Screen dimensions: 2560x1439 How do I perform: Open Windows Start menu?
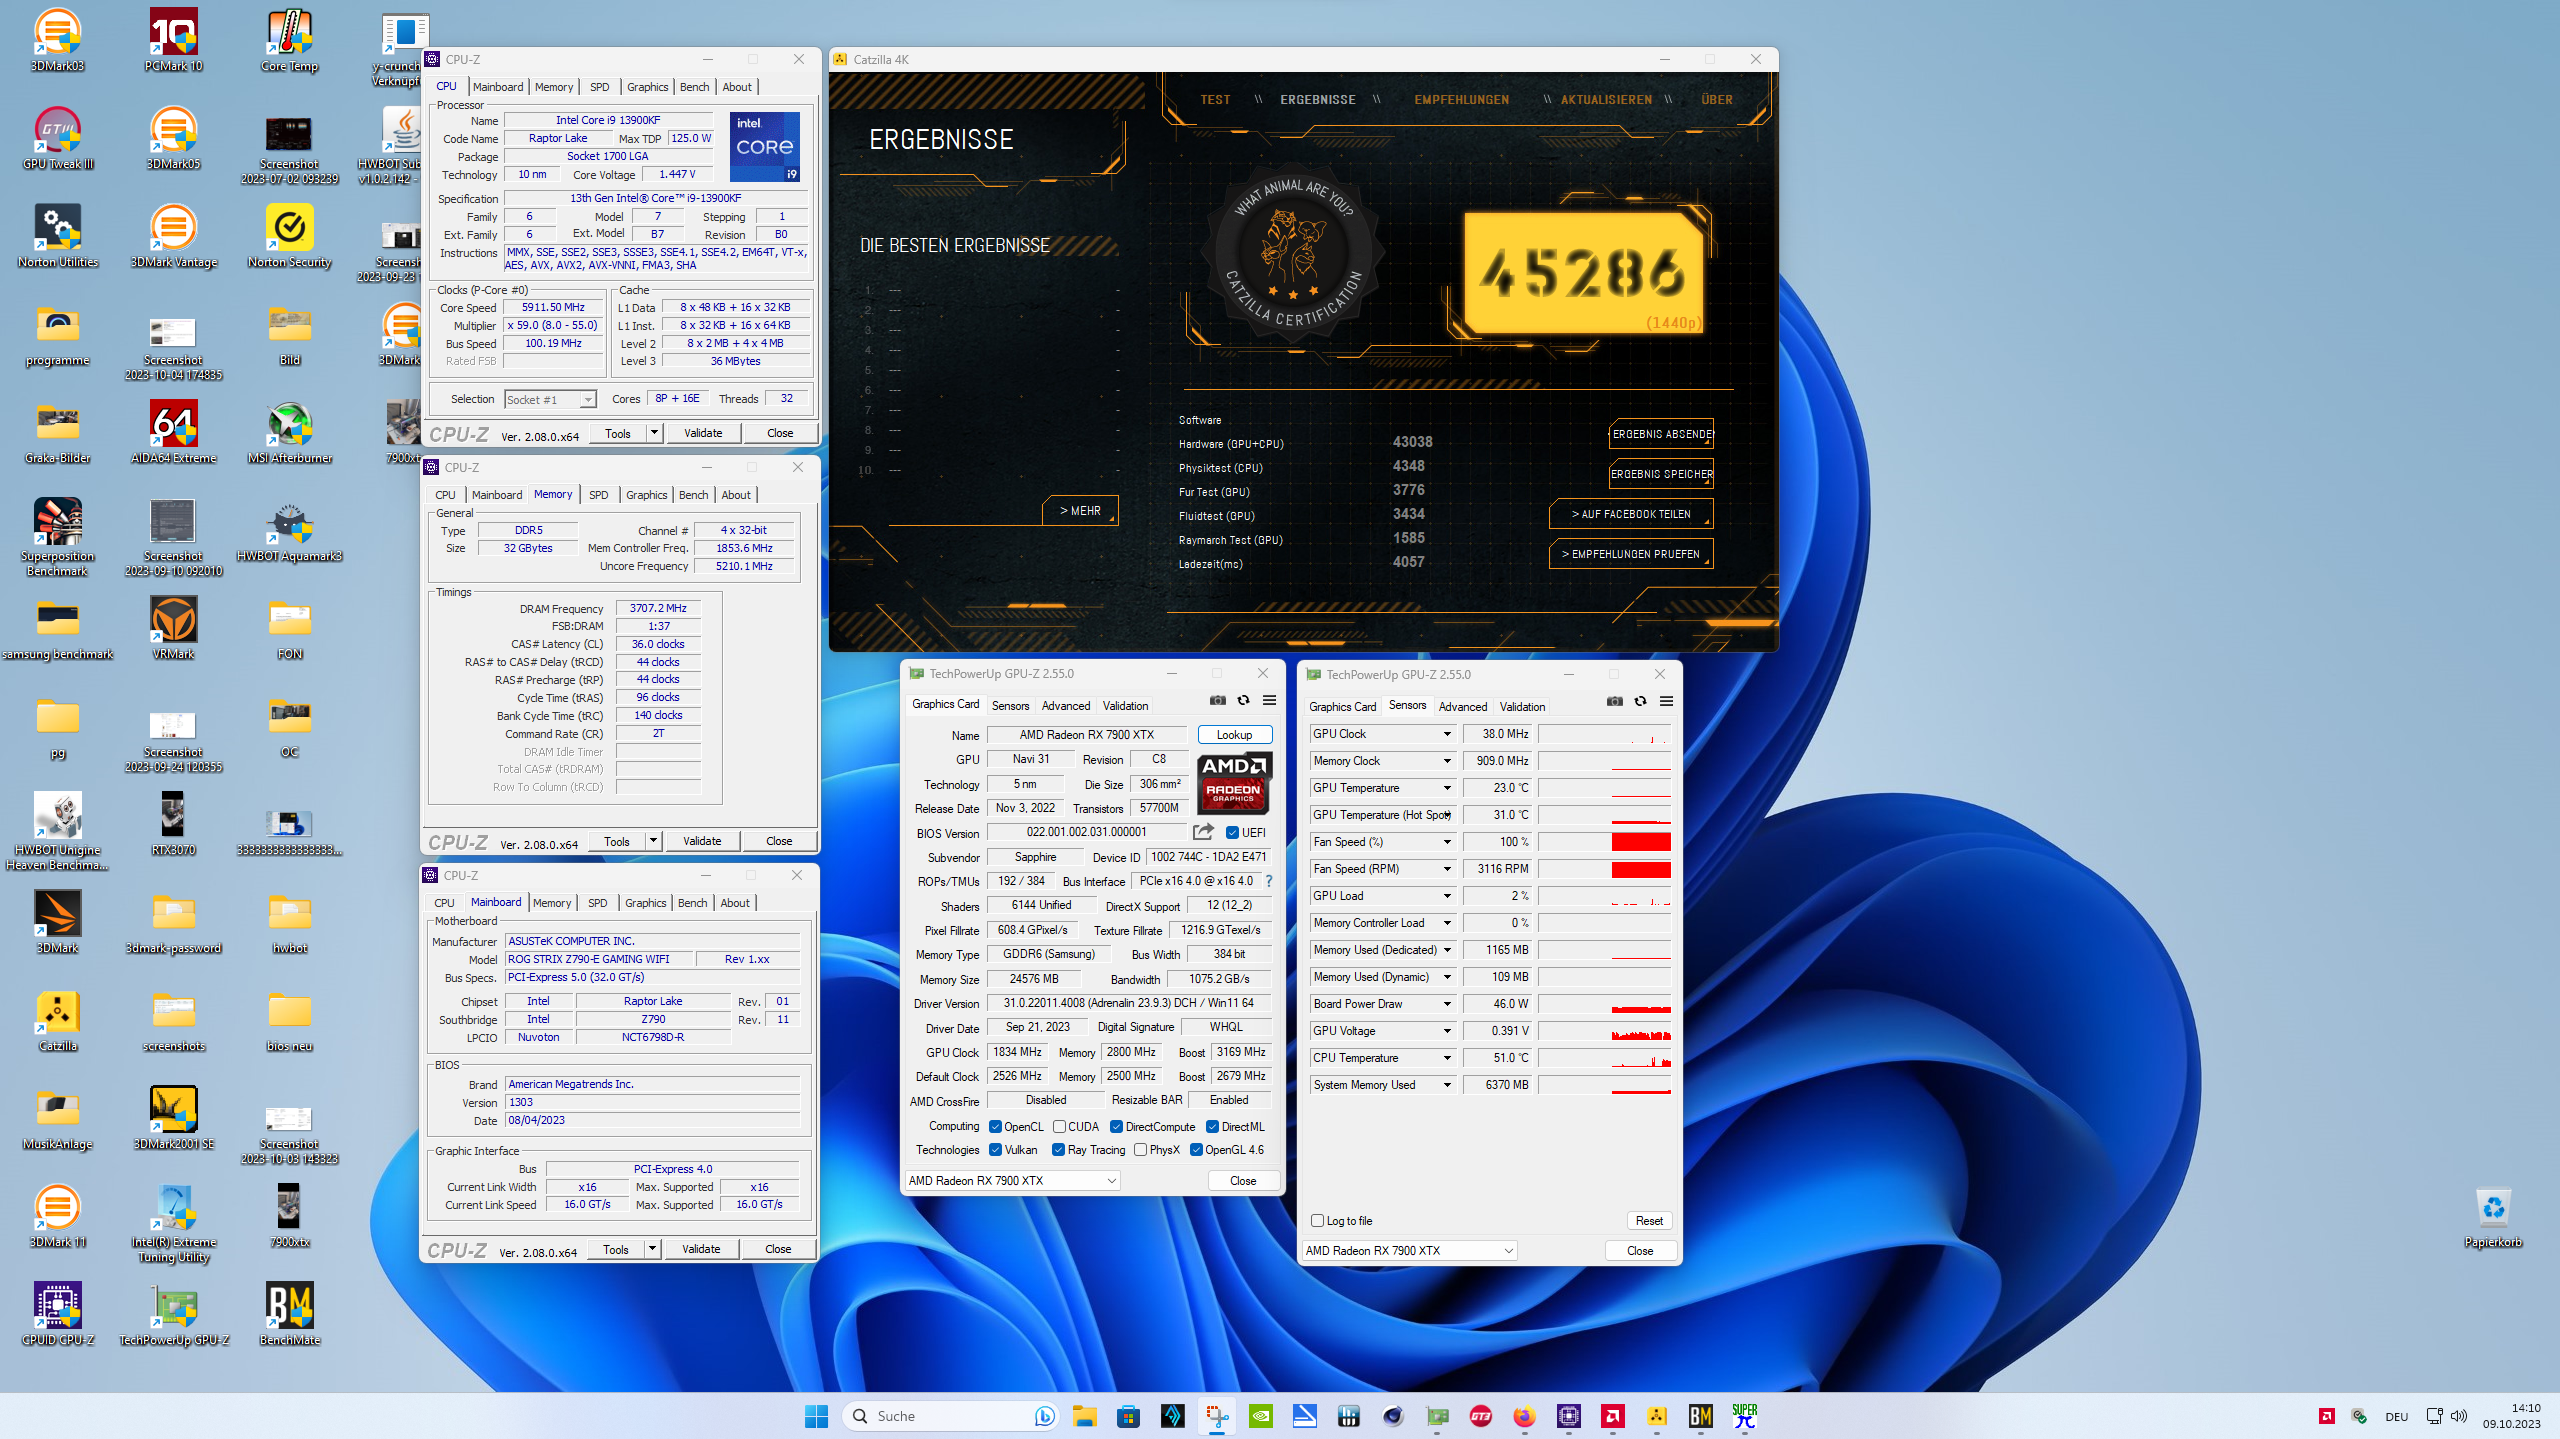[816, 1416]
